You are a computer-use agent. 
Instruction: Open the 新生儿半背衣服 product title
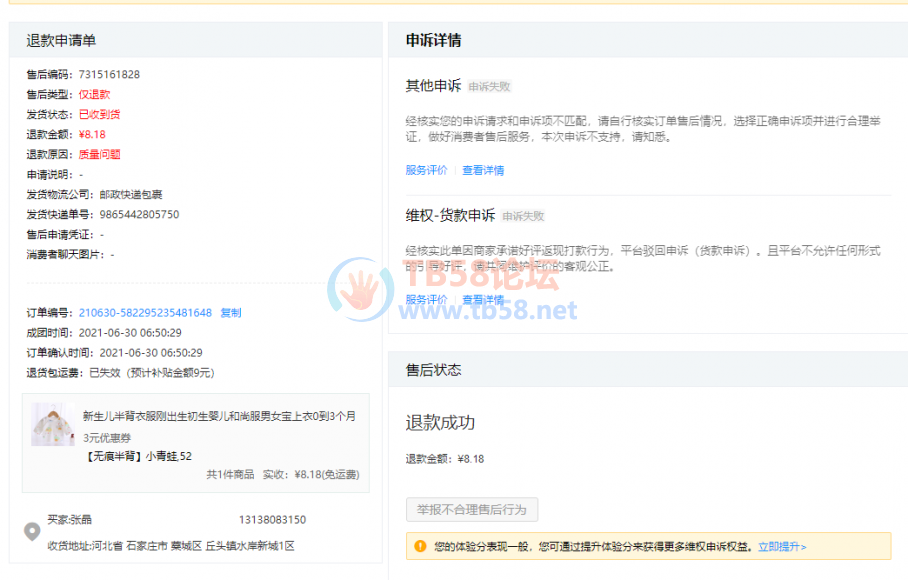218,416
